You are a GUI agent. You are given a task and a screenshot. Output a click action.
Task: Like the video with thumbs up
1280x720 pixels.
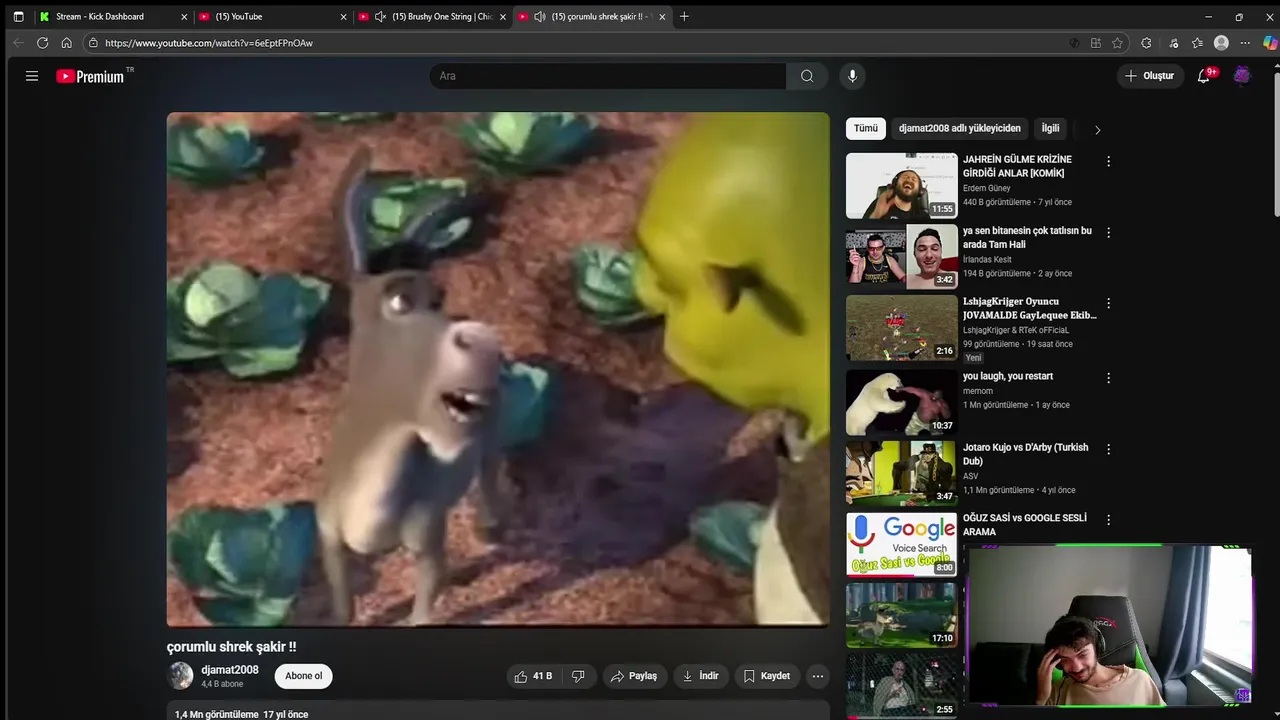533,676
